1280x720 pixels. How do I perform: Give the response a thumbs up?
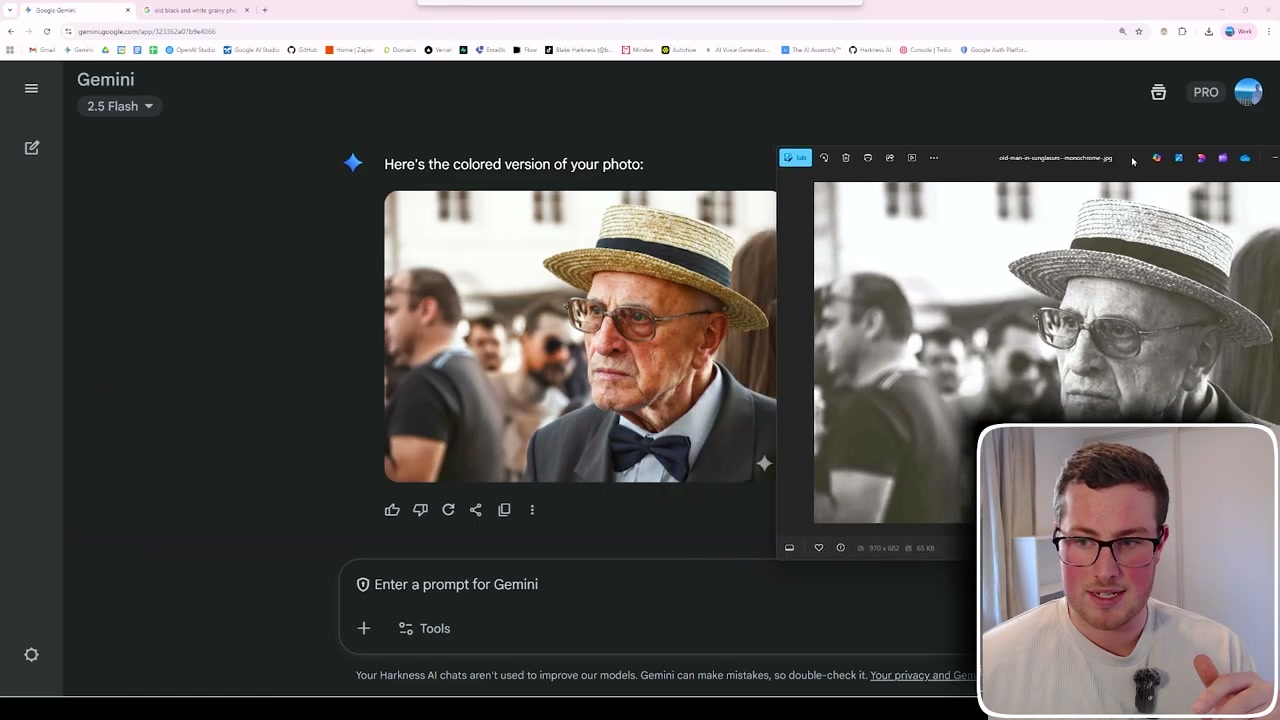[x=392, y=510]
